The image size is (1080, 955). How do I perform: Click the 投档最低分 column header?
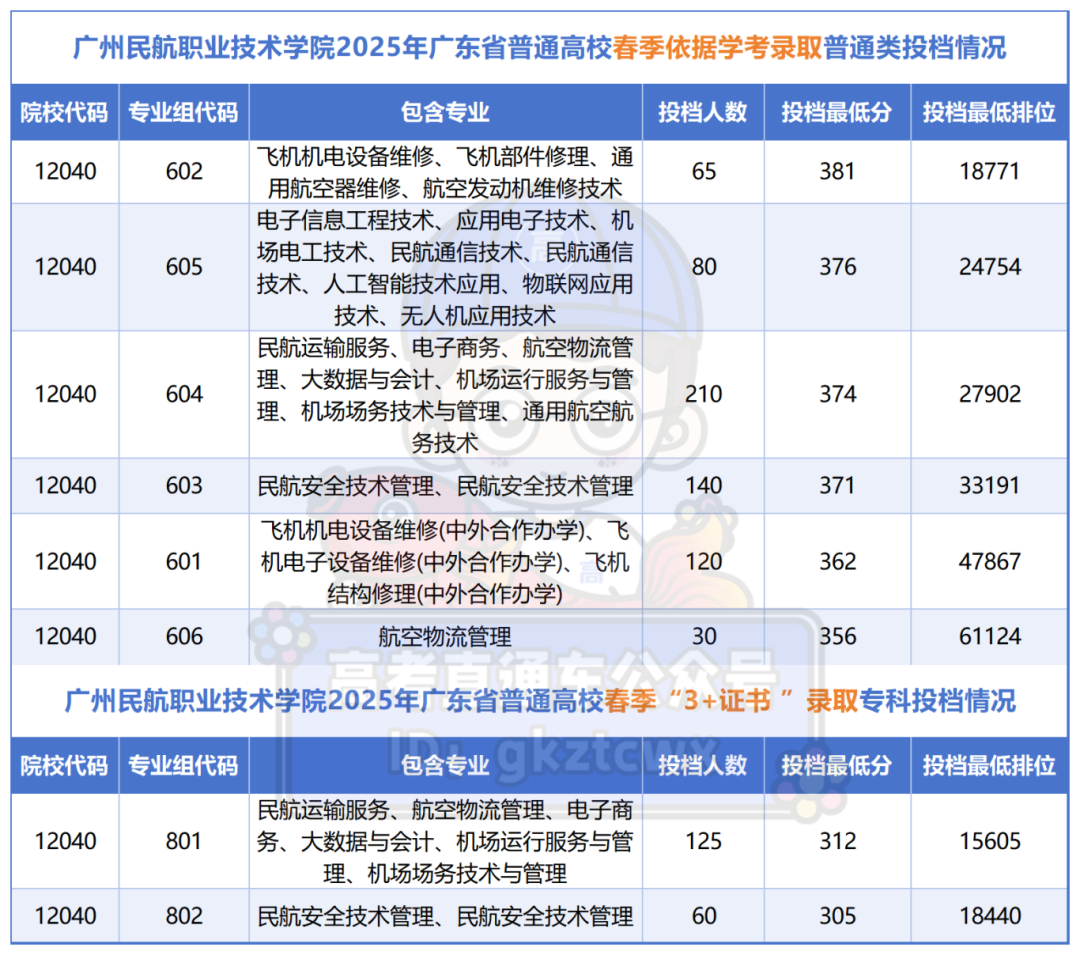837,113
